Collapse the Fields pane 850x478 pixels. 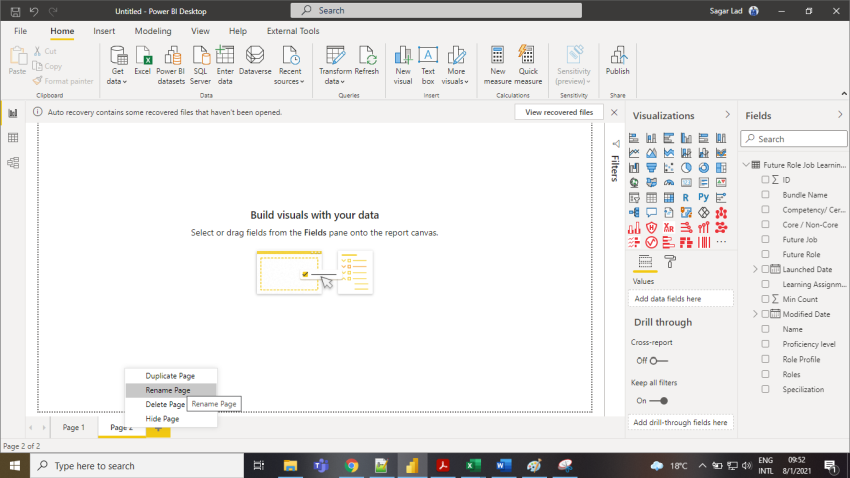point(840,115)
